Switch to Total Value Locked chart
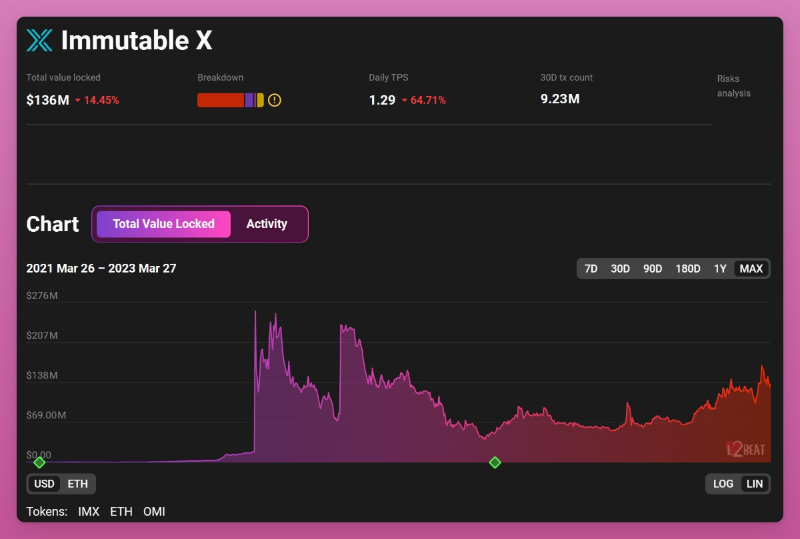This screenshot has height=539, width=800. point(164,224)
